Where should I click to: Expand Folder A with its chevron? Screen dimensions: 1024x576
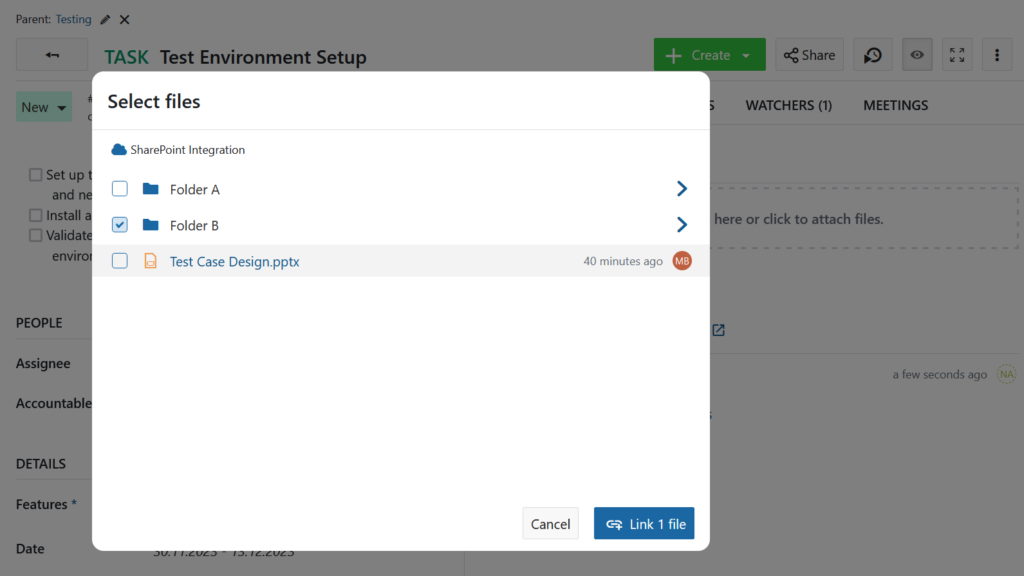tap(682, 188)
